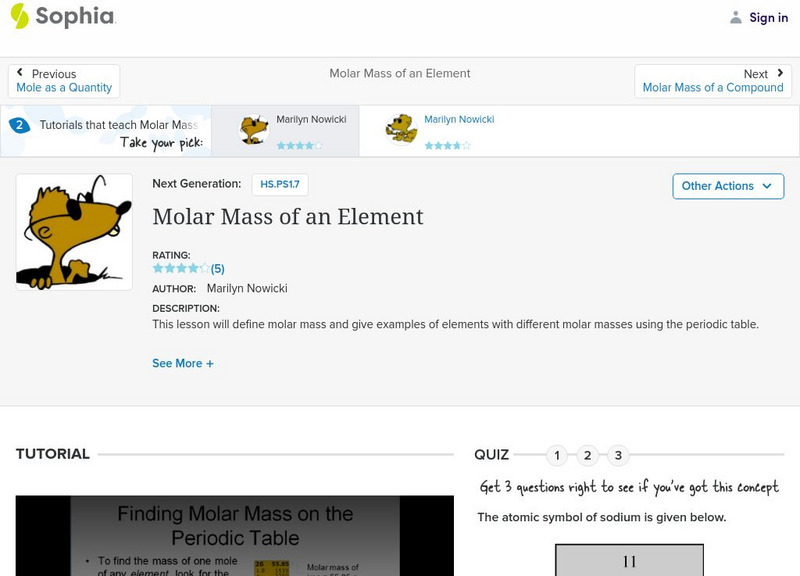Go to quiz question 2
Screen dimensions: 800x576
point(588,456)
